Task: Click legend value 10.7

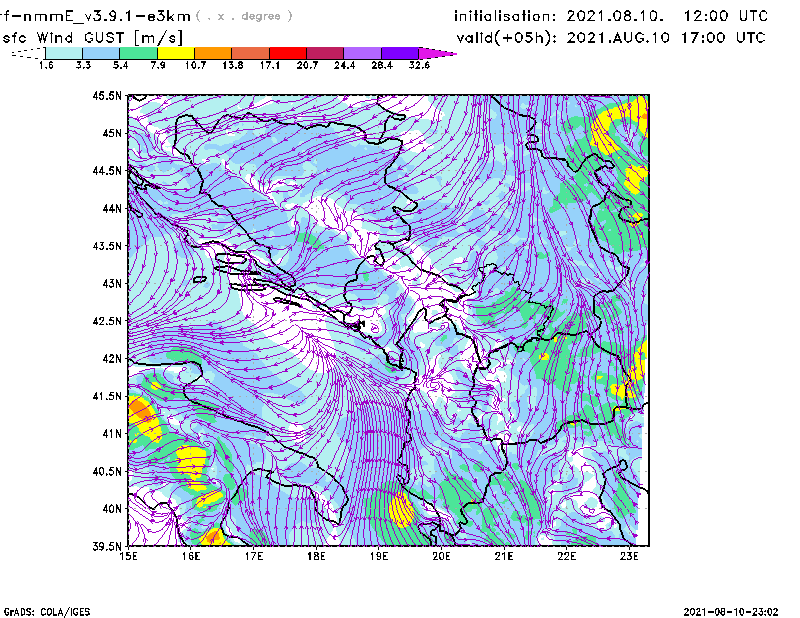Action: tap(195, 65)
